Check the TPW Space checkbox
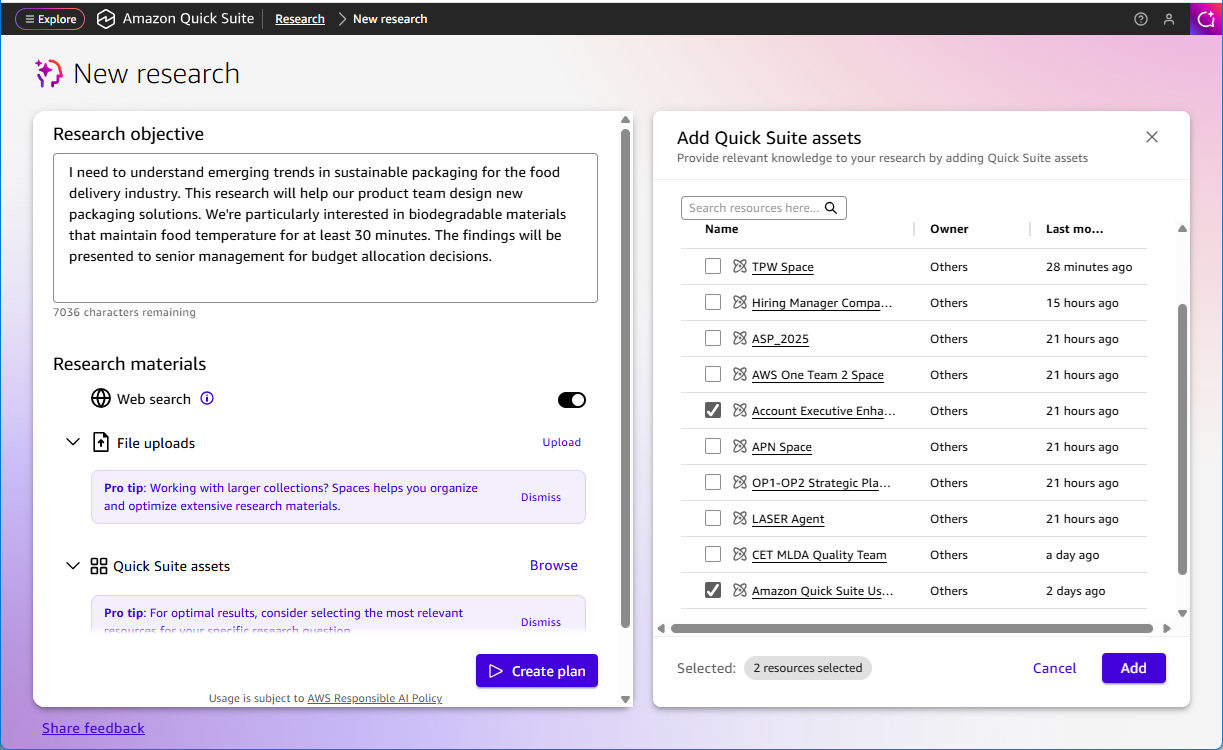 [713, 266]
